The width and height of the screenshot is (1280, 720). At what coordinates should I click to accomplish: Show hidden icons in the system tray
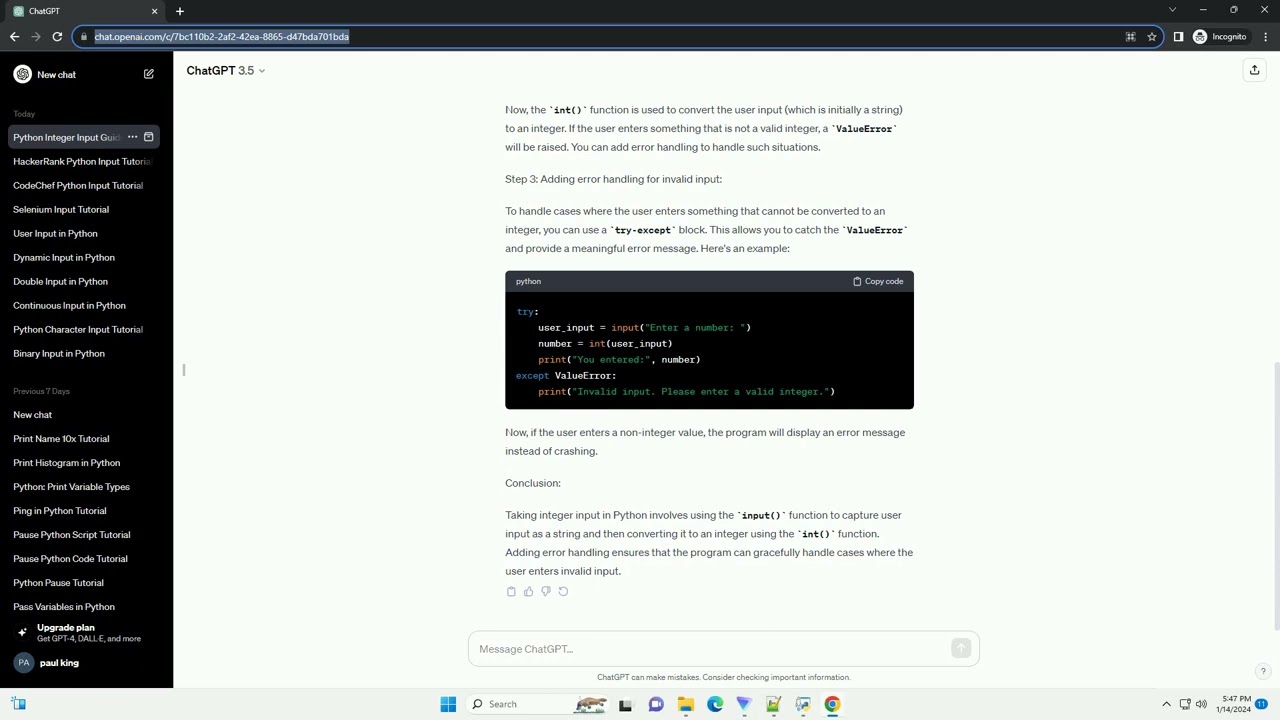(x=1166, y=704)
